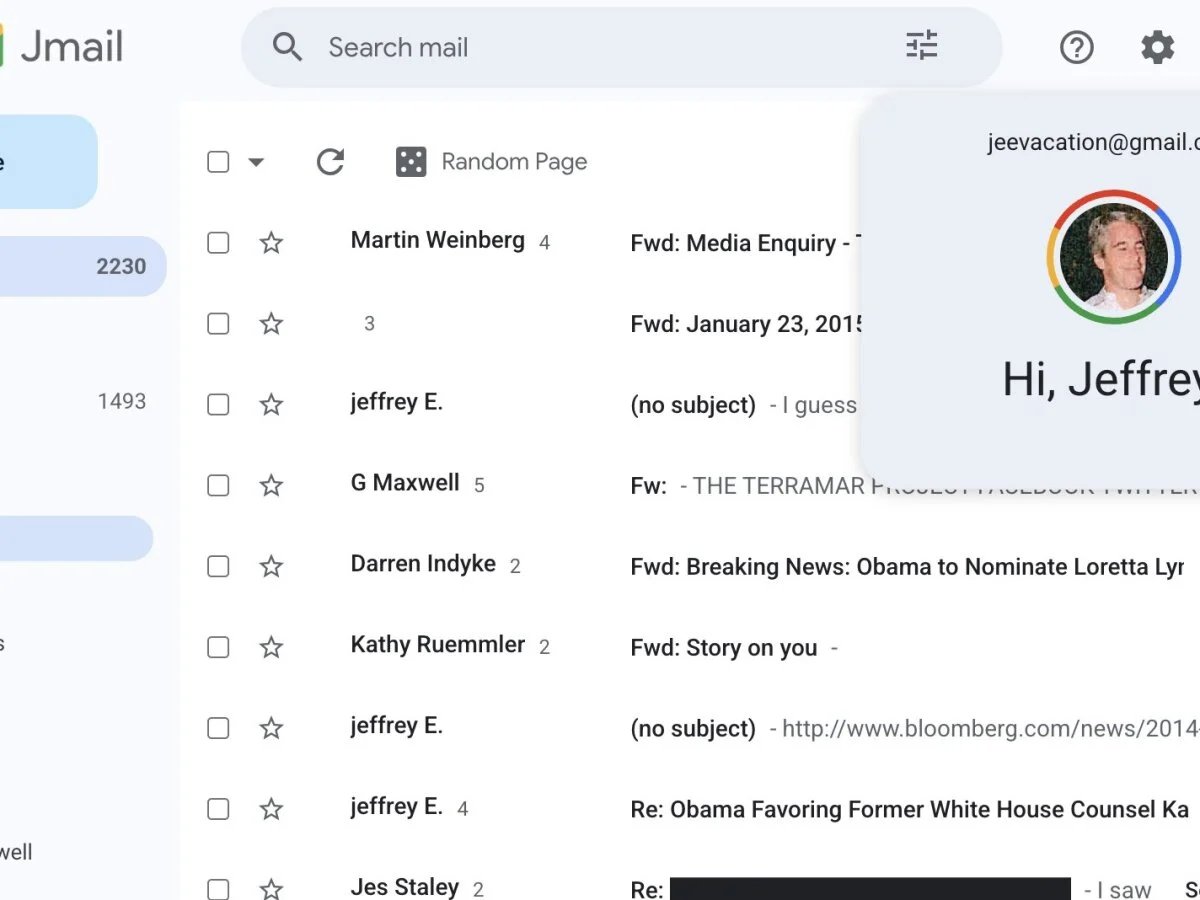
Task: Click sender name Darren Indyke
Action: coord(423,563)
